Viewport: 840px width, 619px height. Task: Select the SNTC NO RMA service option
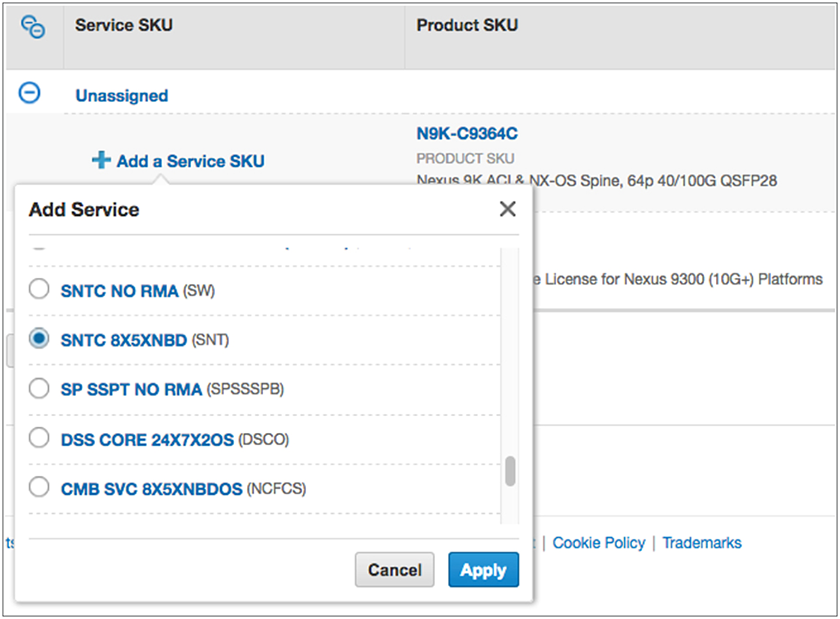[37, 290]
